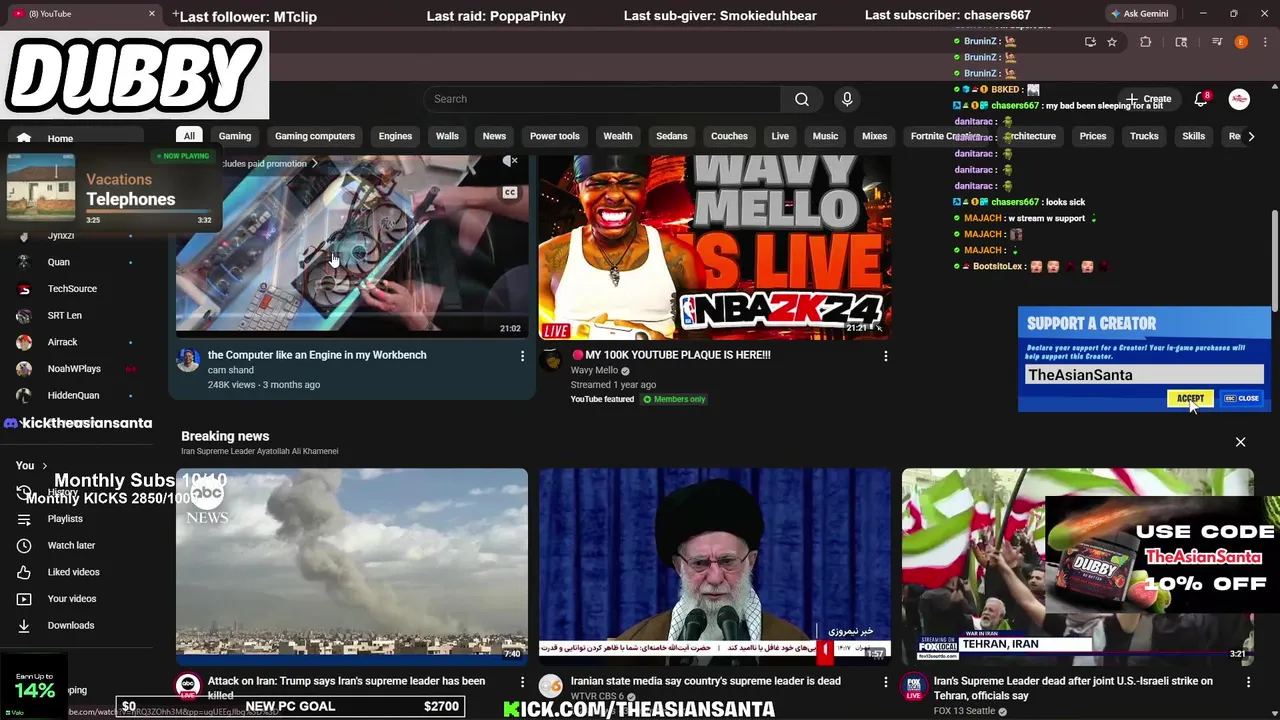
Task: Select the Prices filter chip
Action: click(x=1093, y=136)
